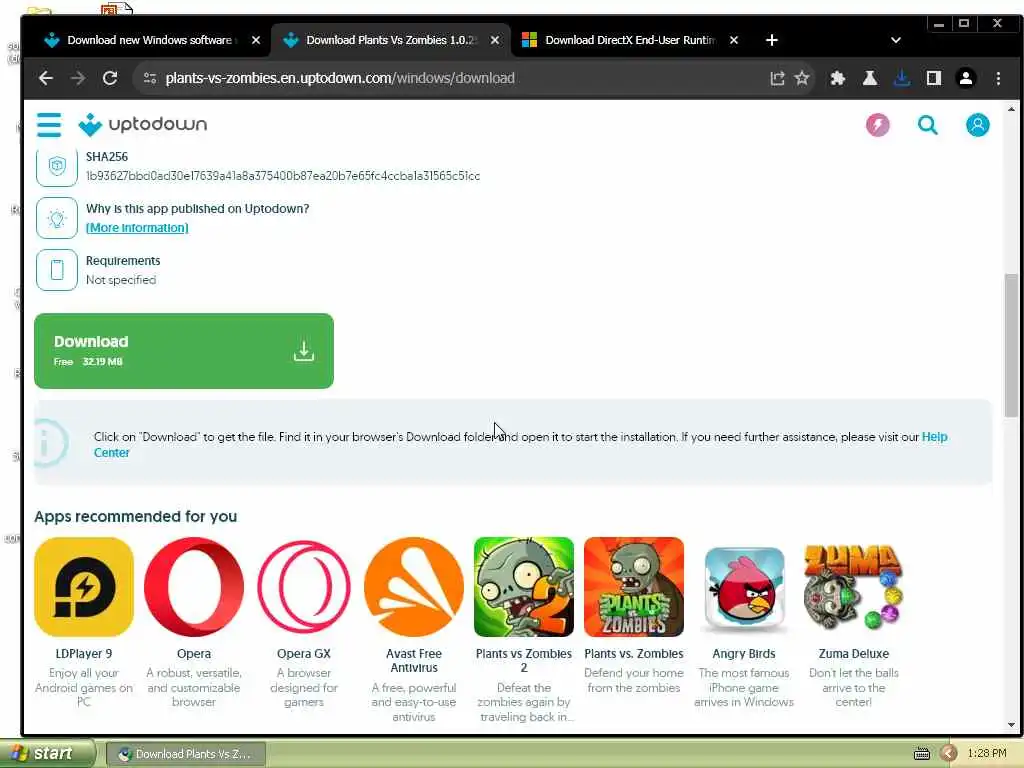Click the 1:28 PM taskbar clock
Image resolution: width=1024 pixels, height=768 pixels.
[987, 754]
